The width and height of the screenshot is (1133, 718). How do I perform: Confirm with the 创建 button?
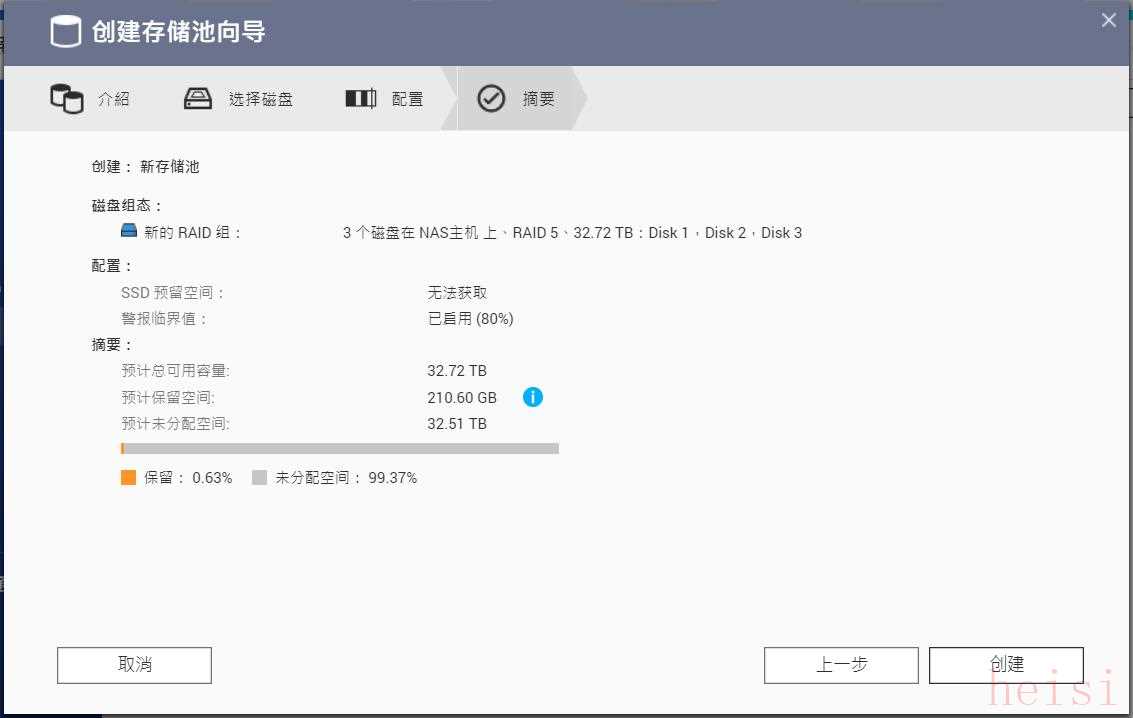[x=1006, y=665]
